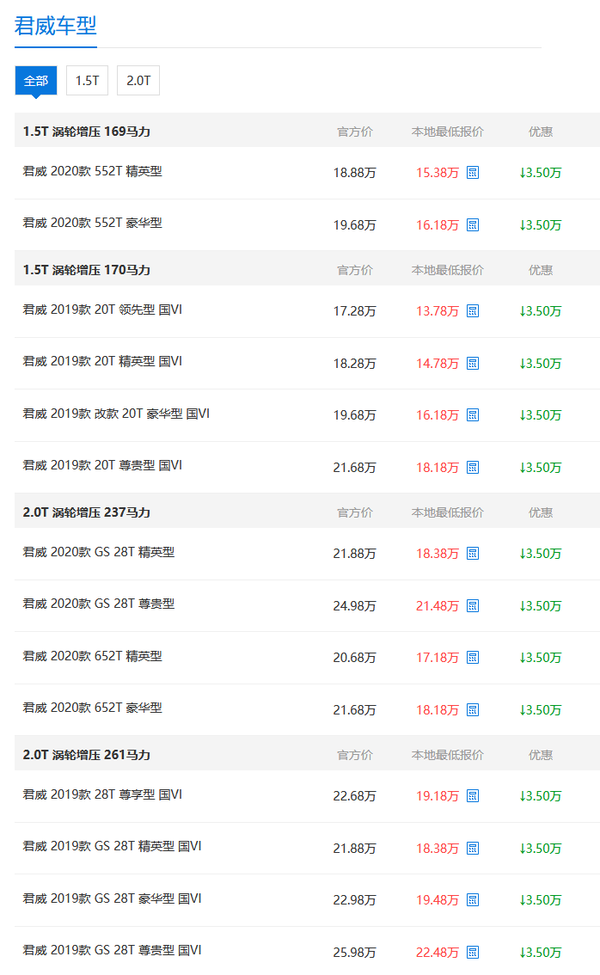Open calculator icon beside 14.78万 price
Screen dimensions: 600x975
pos(473,363)
